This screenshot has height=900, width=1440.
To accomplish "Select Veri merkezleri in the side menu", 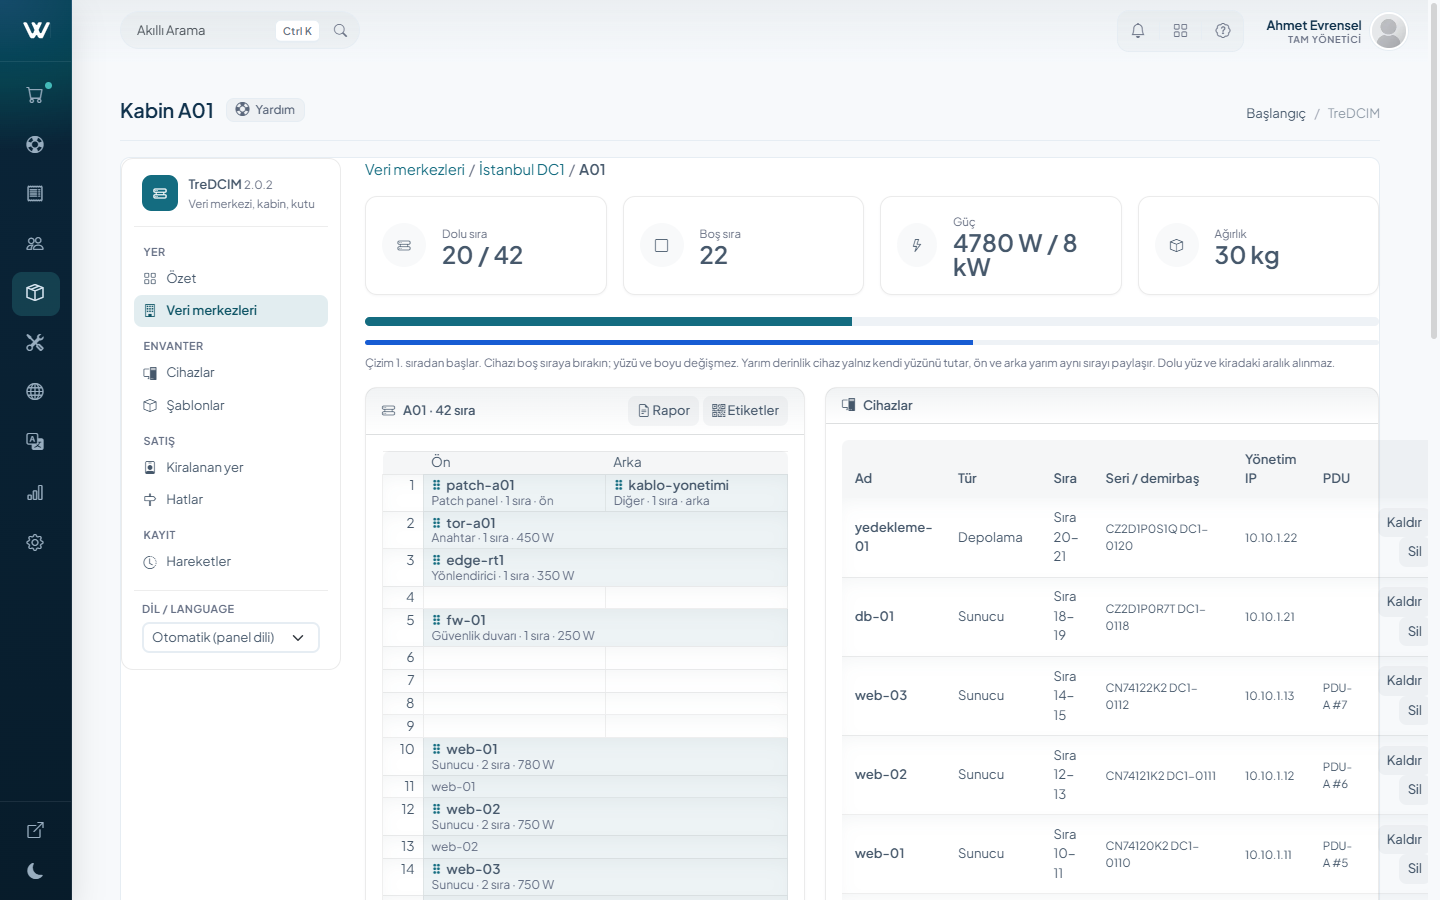I will point(231,311).
